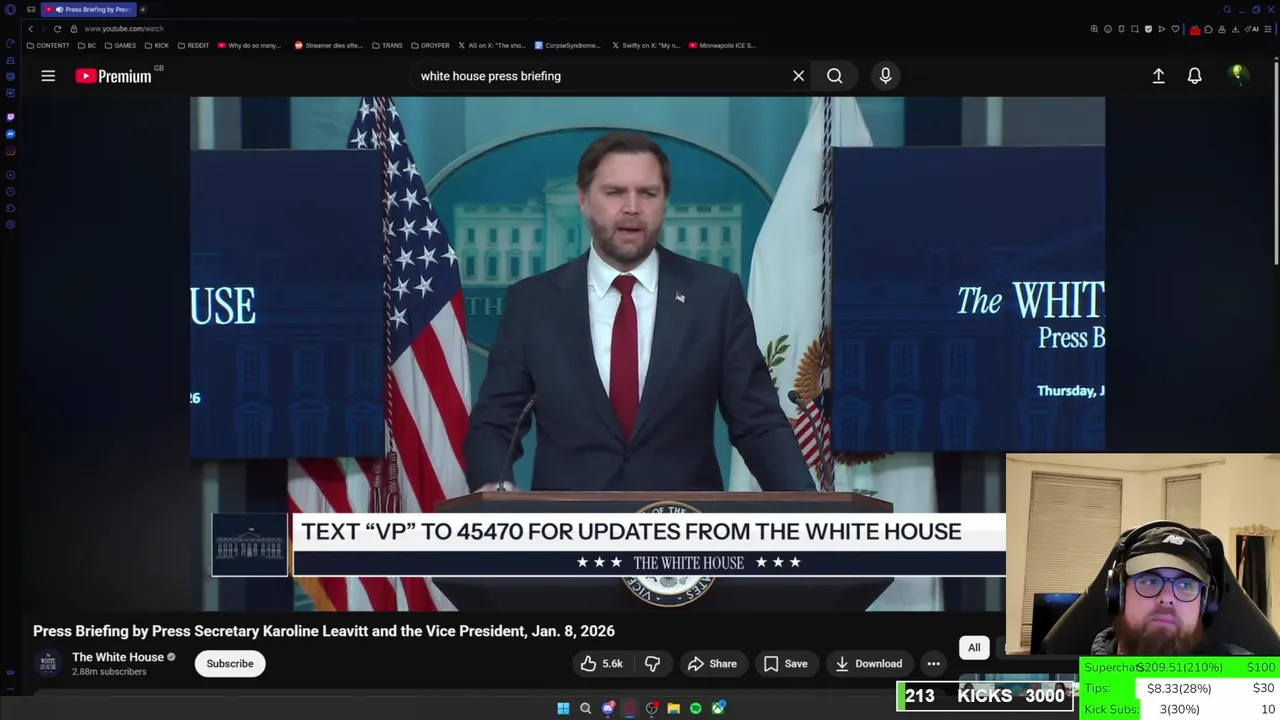Reload the page
Screen dimensions: 1280x720
57,29
